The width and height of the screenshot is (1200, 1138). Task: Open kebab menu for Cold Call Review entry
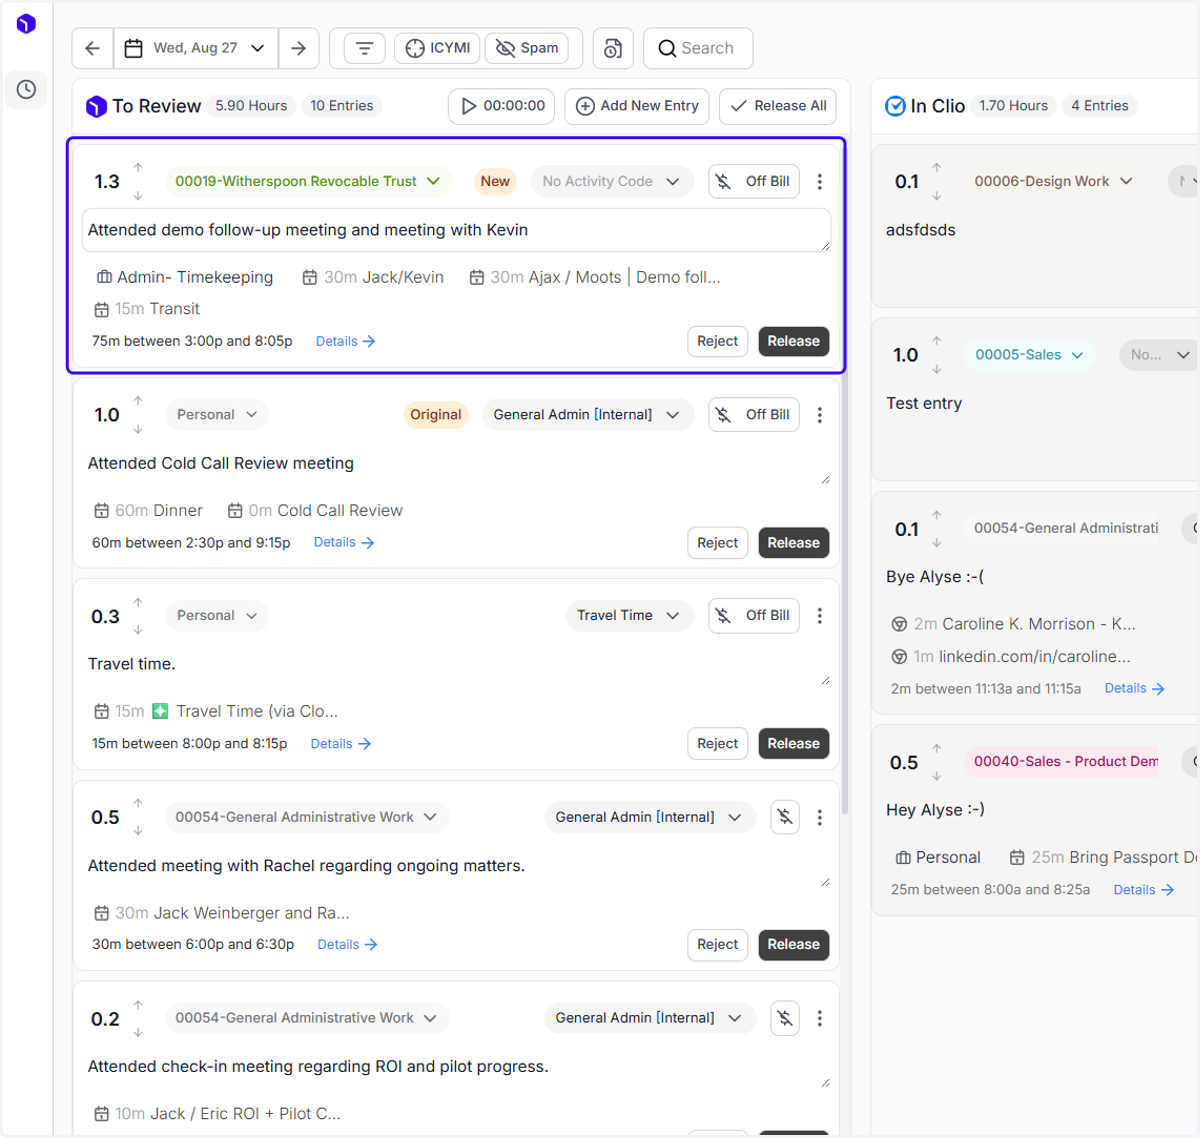[820, 415]
